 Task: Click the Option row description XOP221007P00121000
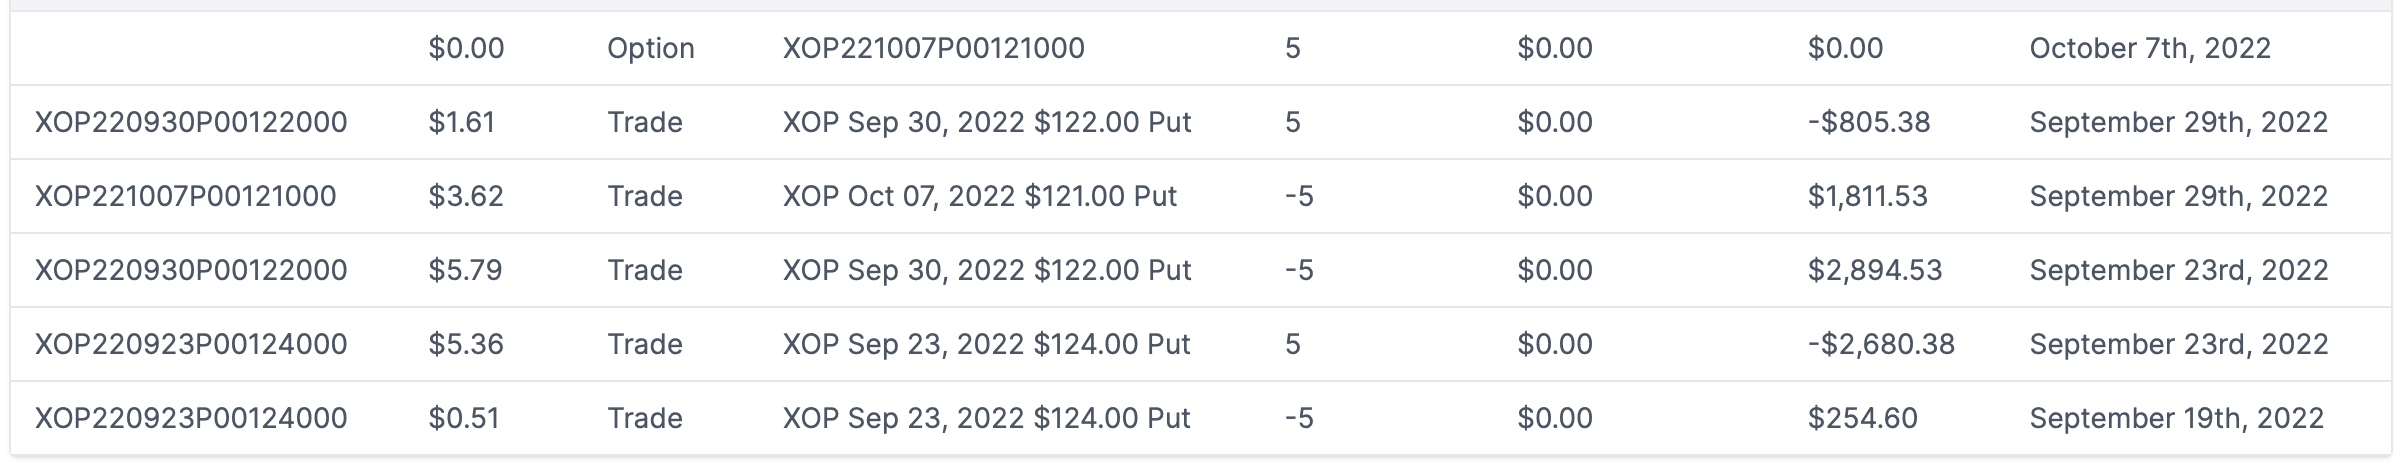point(933,48)
